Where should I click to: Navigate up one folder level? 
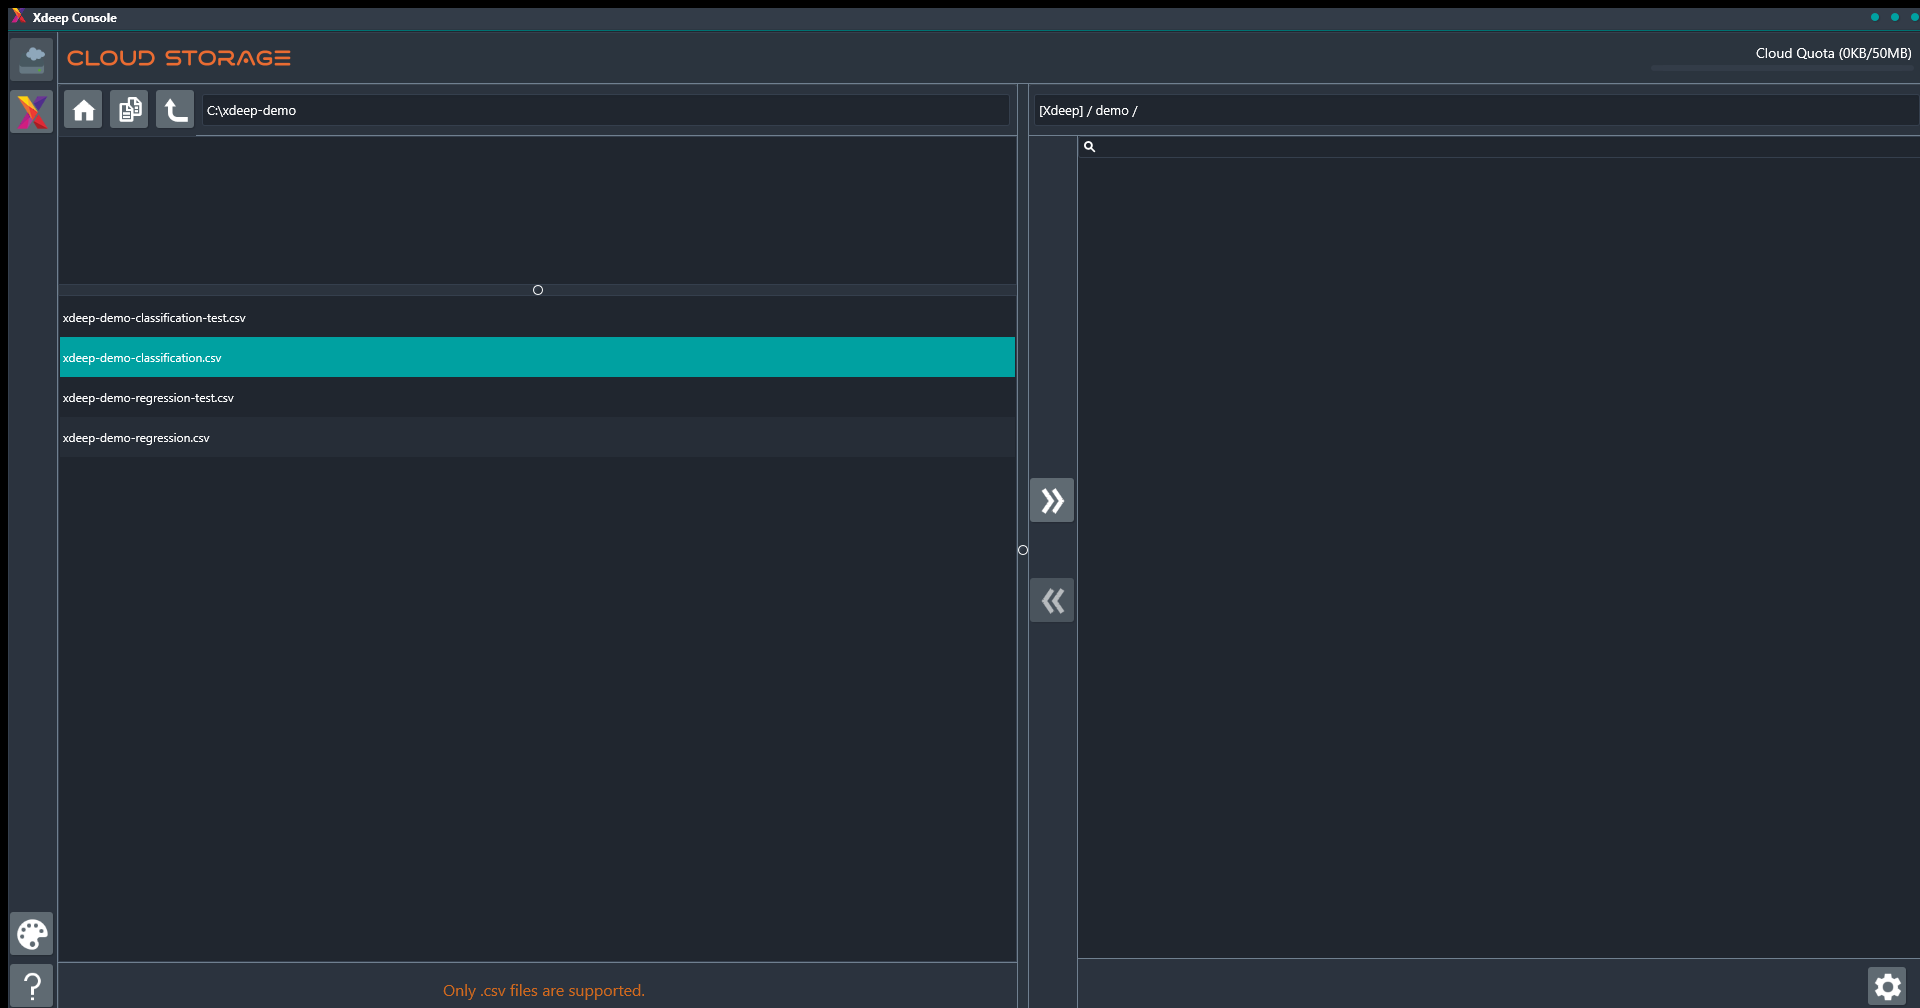point(175,109)
